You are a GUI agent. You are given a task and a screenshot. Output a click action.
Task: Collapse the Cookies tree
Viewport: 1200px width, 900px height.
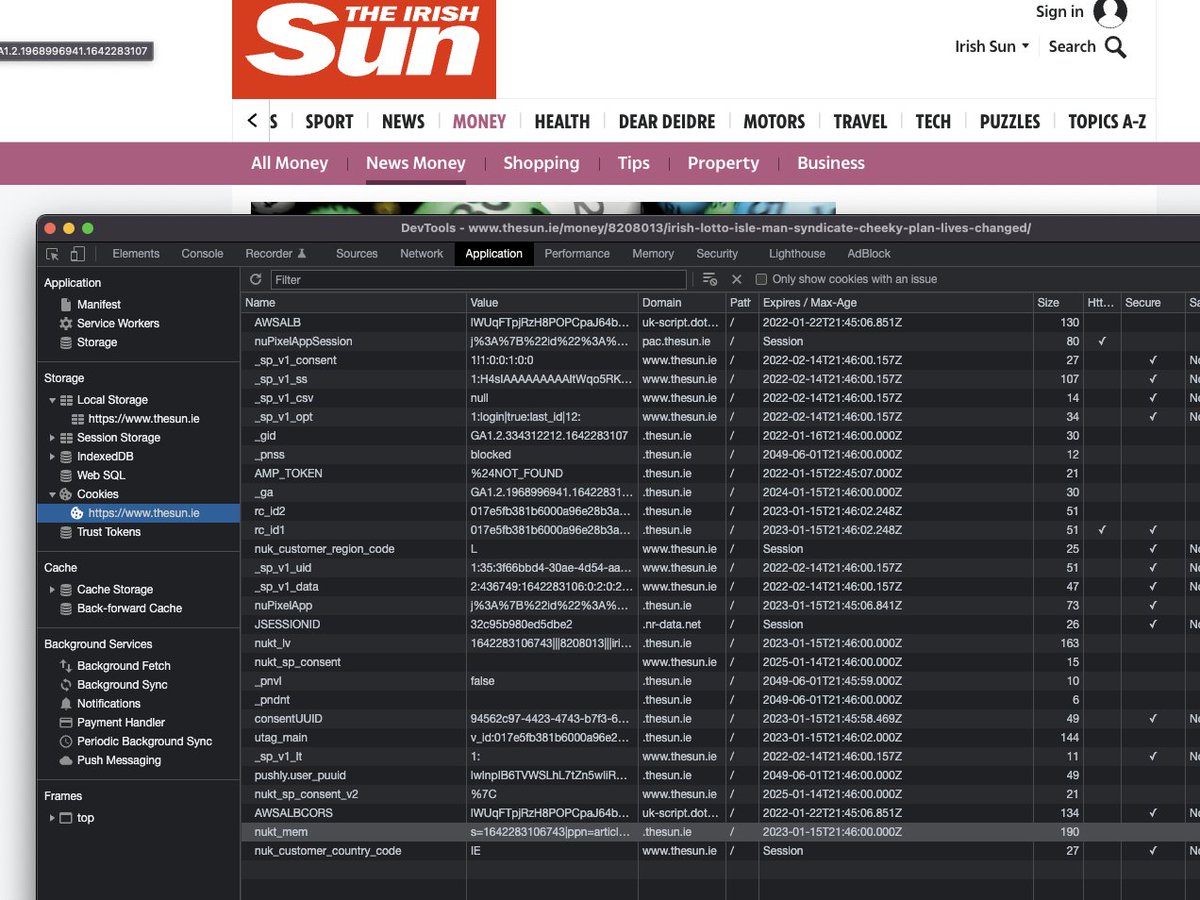tap(52, 495)
